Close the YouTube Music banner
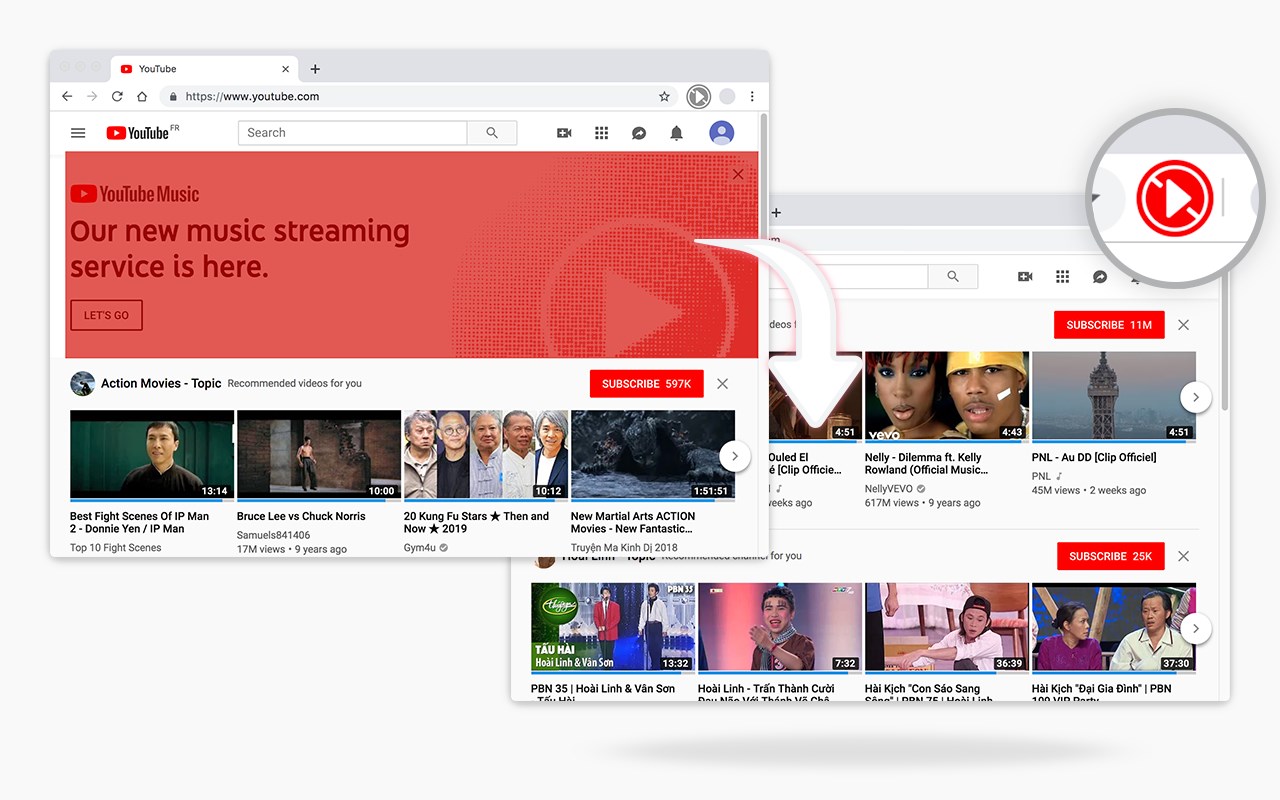The height and width of the screenshot is (800, 1280). [x=738, y=174]
